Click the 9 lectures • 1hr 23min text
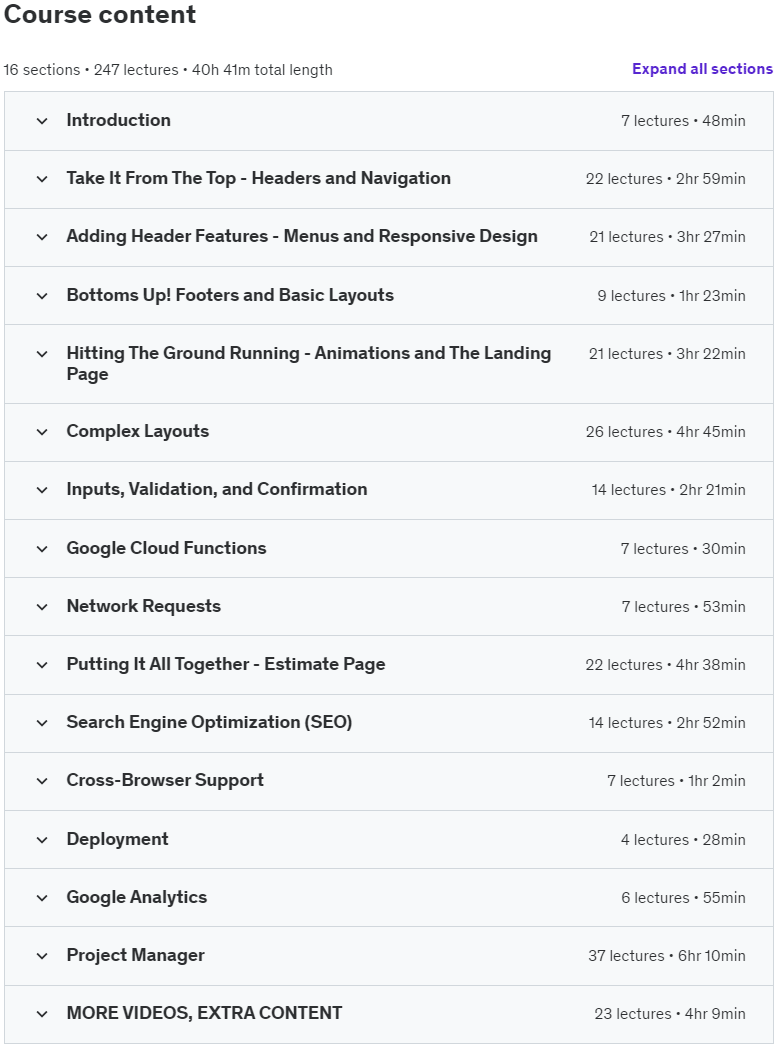777x1047 pixels. click(672, 296)
